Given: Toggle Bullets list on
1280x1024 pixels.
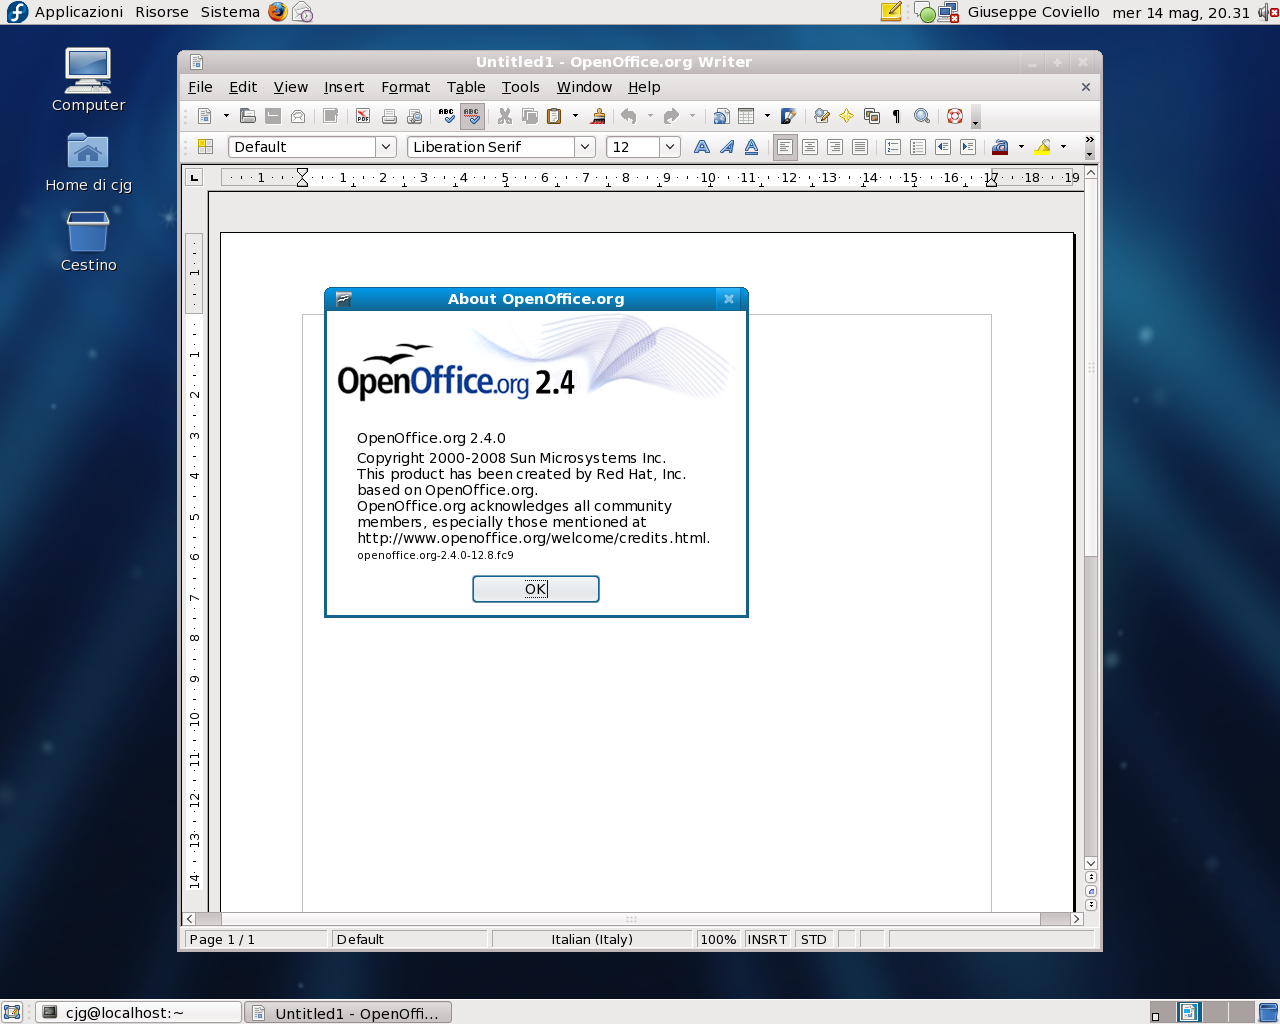Looking at the screenshot, I should (x=918, y=147).
